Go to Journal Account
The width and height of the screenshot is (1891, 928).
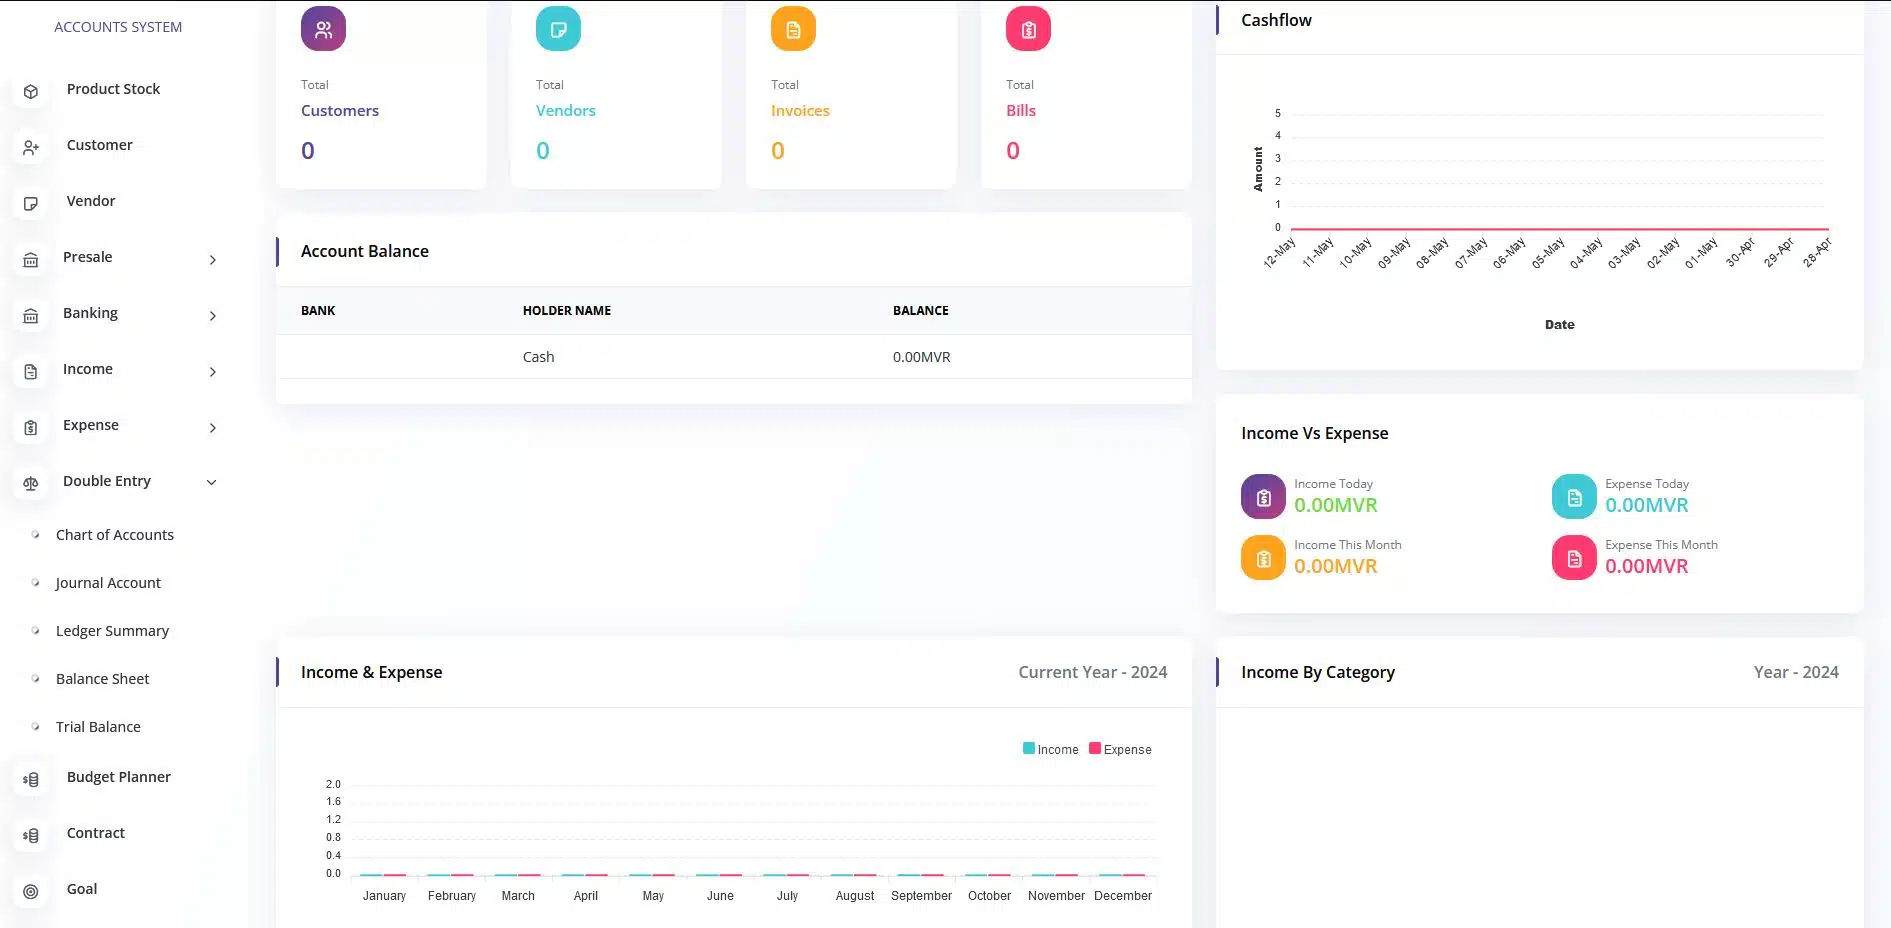108,583
